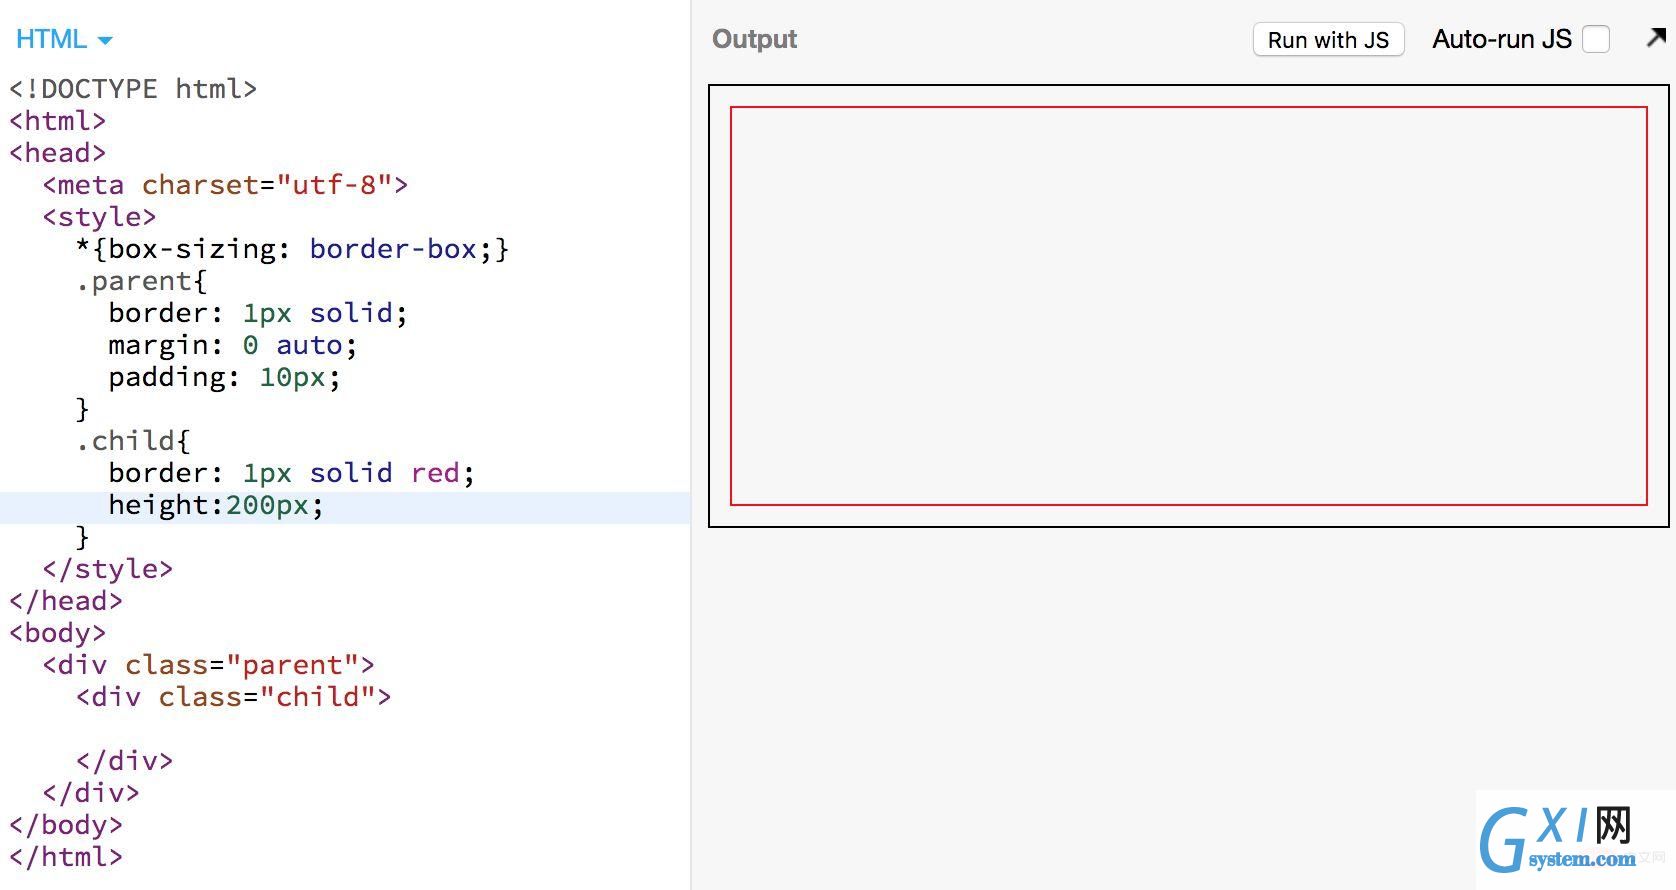Click the line '<!DOCTYPE html>'

click(x=133, y=89)
